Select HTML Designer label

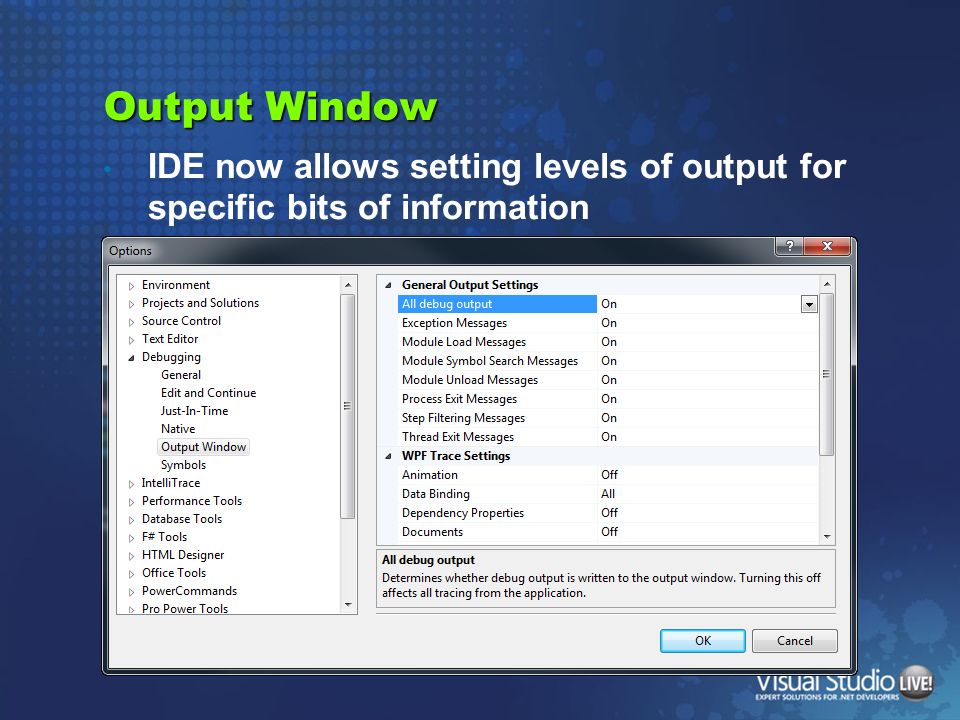pyautogui.click(x=182, y=555)
